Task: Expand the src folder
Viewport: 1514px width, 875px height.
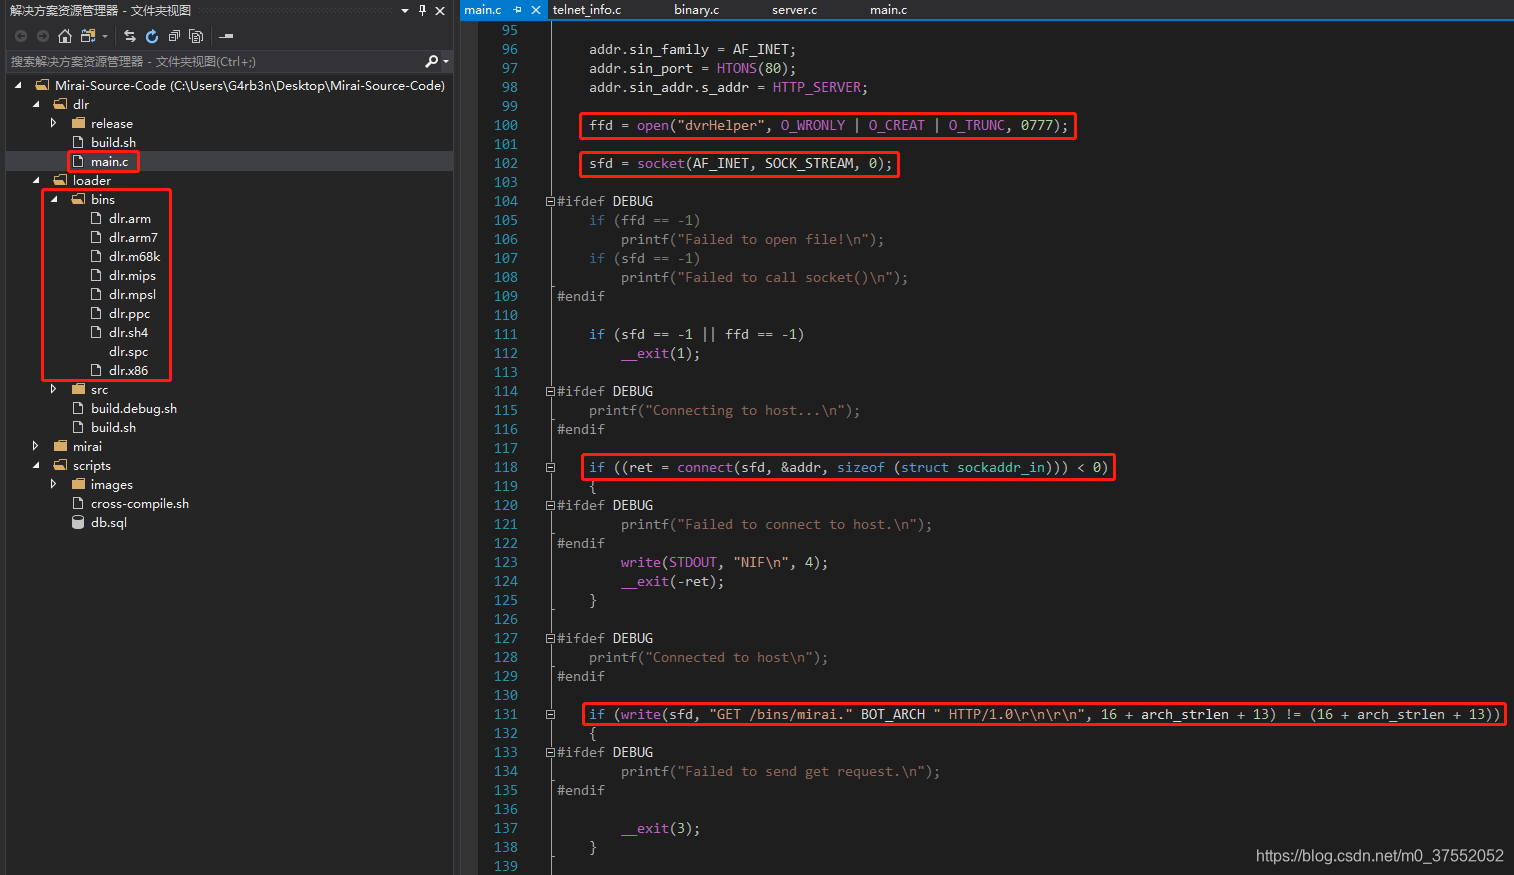Action: 54,390
